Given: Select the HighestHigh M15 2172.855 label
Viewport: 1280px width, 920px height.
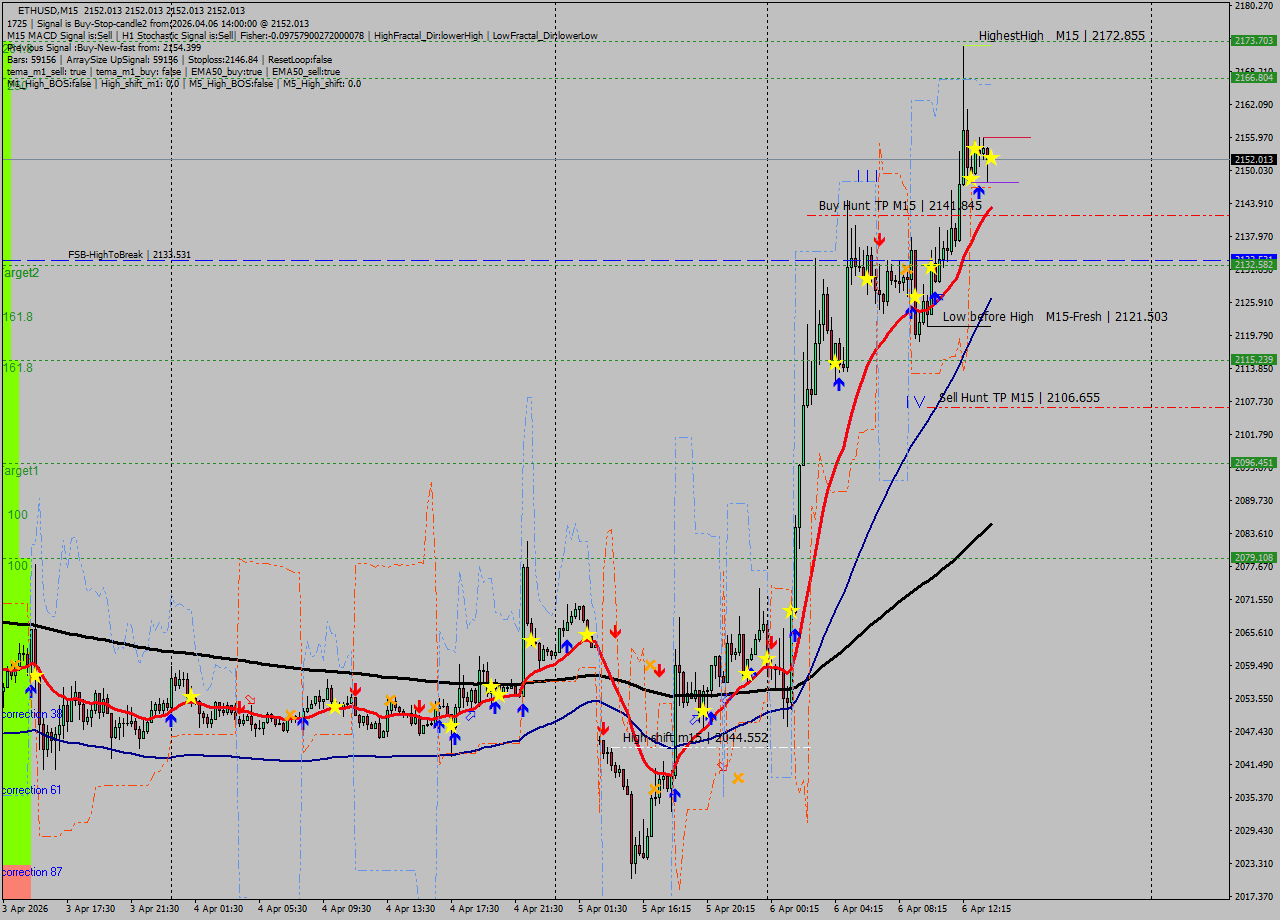Looking at the screenshot, I should pos(1061,36).
